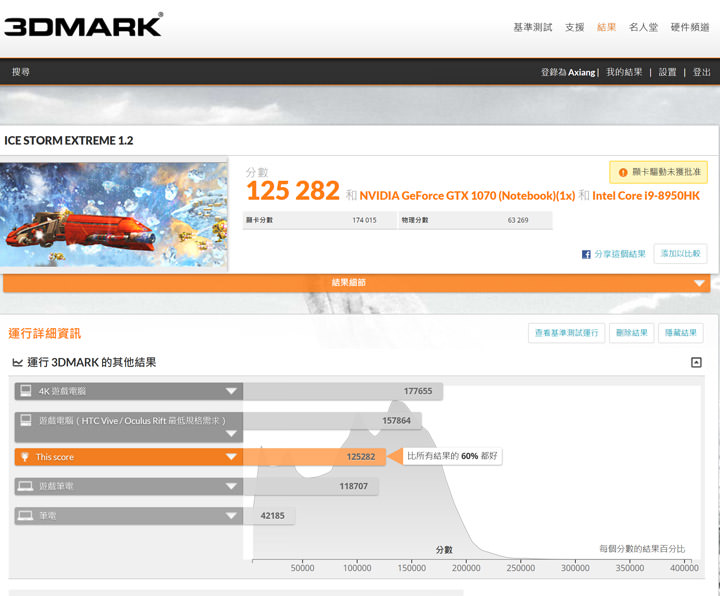Go to the 名人堂 page
Image resolution: width=720 pixels, height=596 pixels.
pyautogui.click(x=643, y=27)
